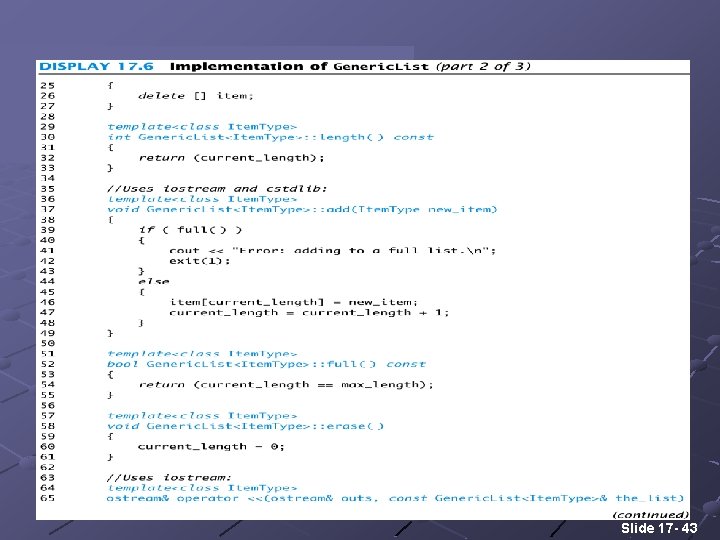Click the 'exit(1);' code line

click(x=200, y=261)
